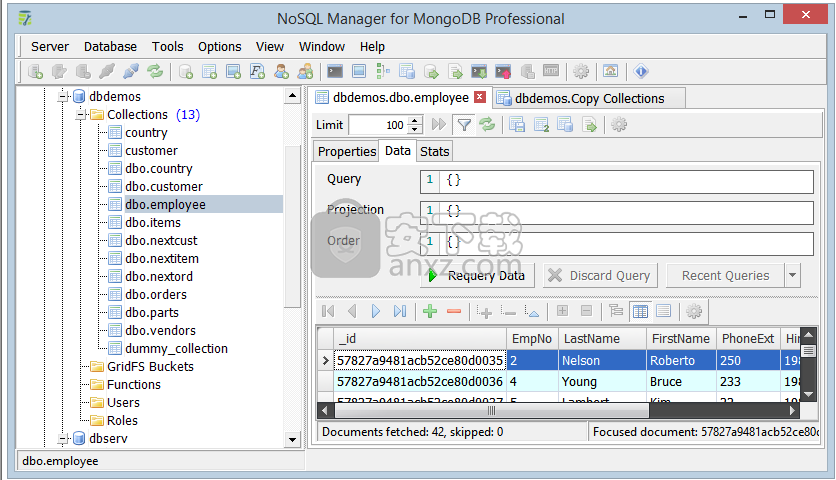Delete document with red minus icon
836x480 pixels.
454,311
